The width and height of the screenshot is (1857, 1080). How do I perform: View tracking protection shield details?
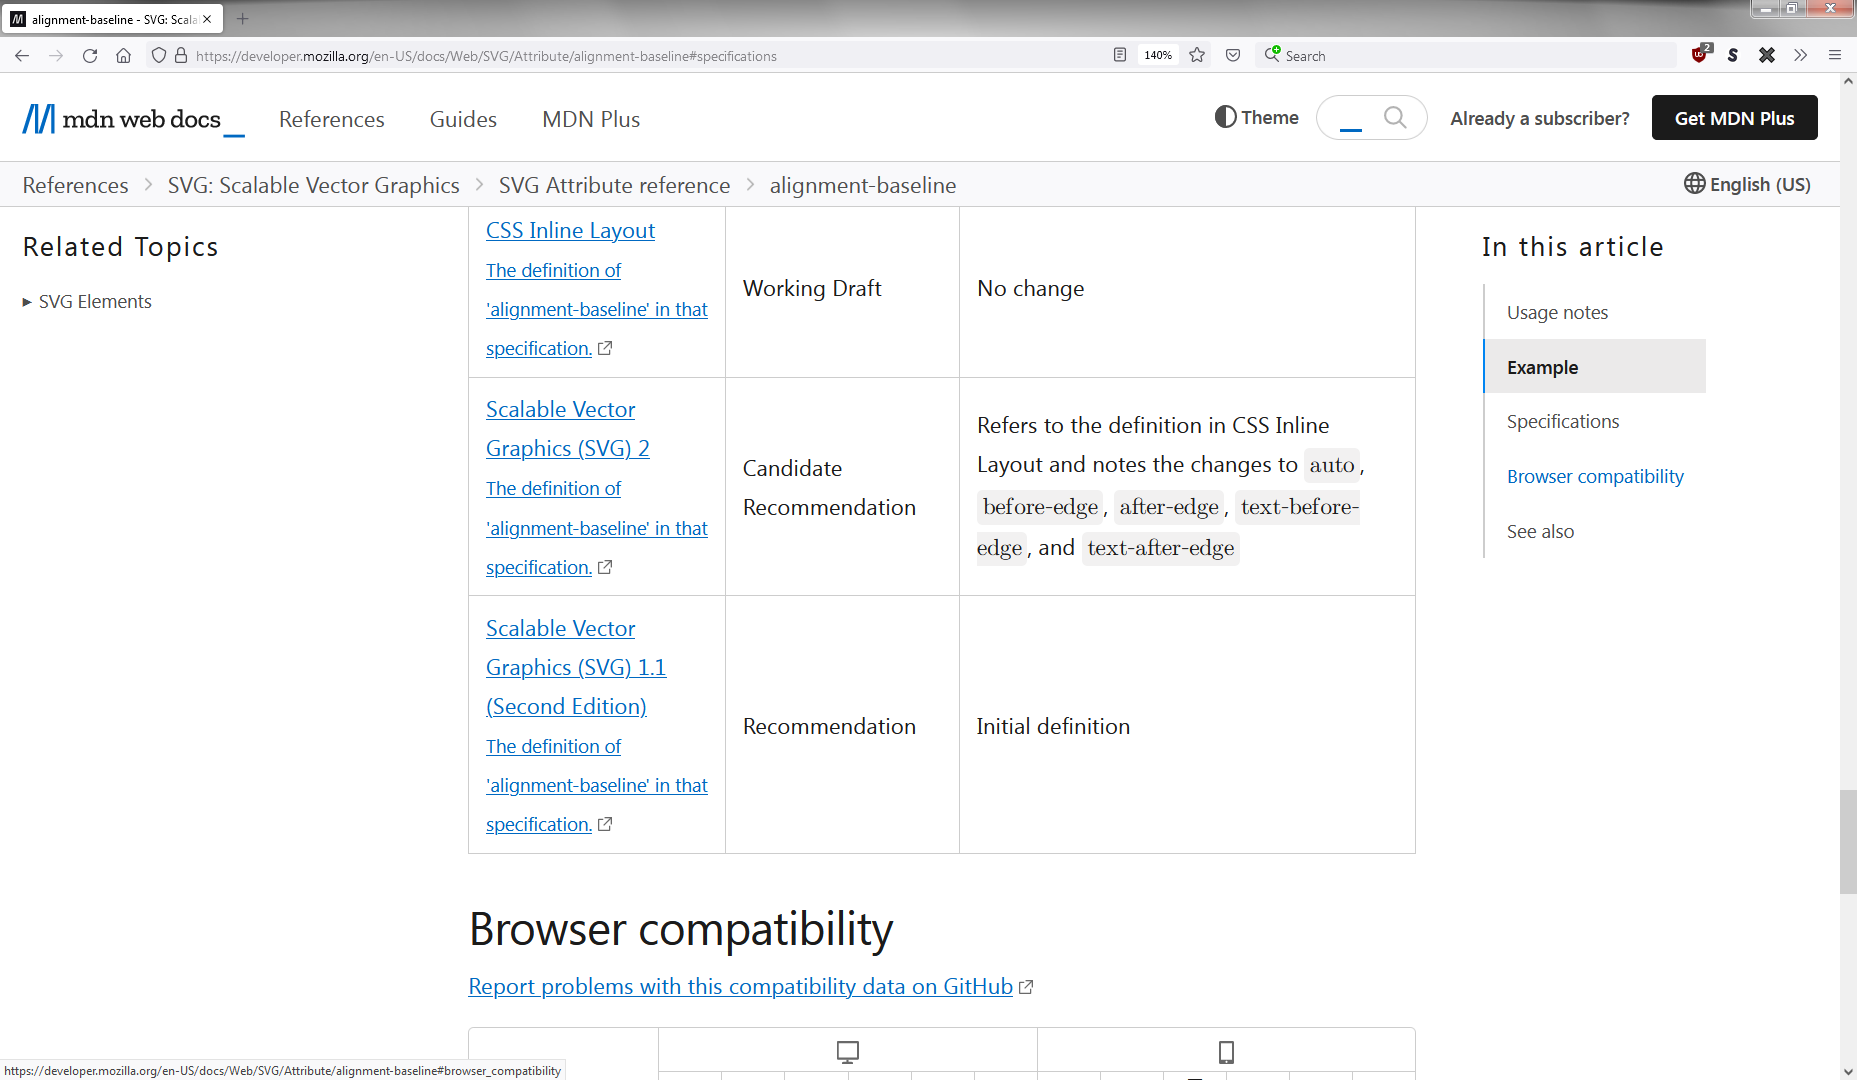click(x=159, y=55)
